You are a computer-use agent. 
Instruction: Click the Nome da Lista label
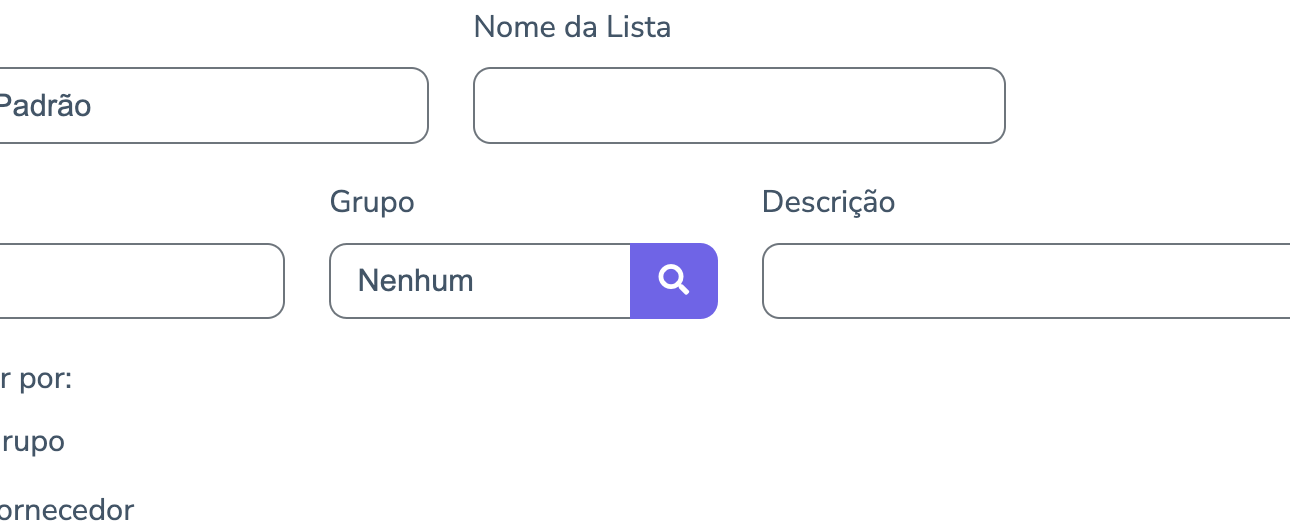click(572, 27)
